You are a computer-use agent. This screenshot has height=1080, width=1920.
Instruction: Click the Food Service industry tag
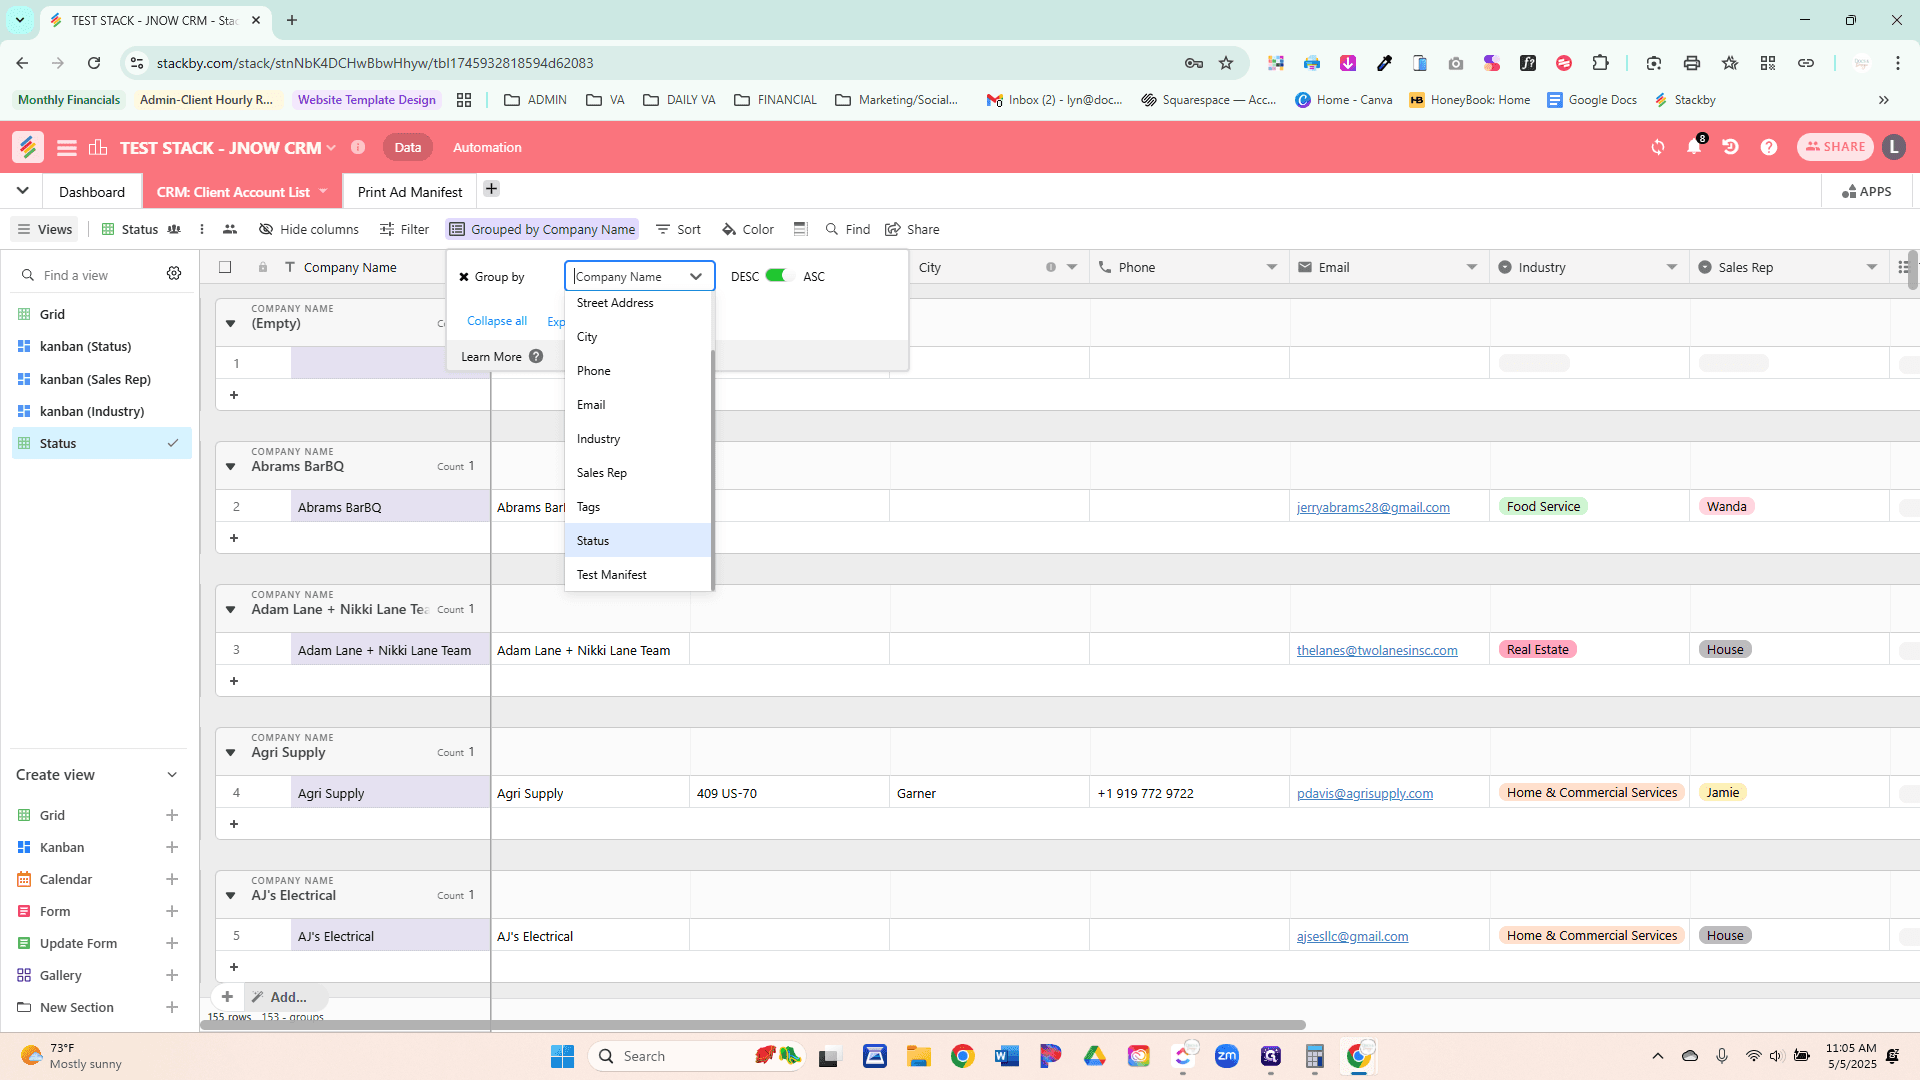click(1543, 506)
